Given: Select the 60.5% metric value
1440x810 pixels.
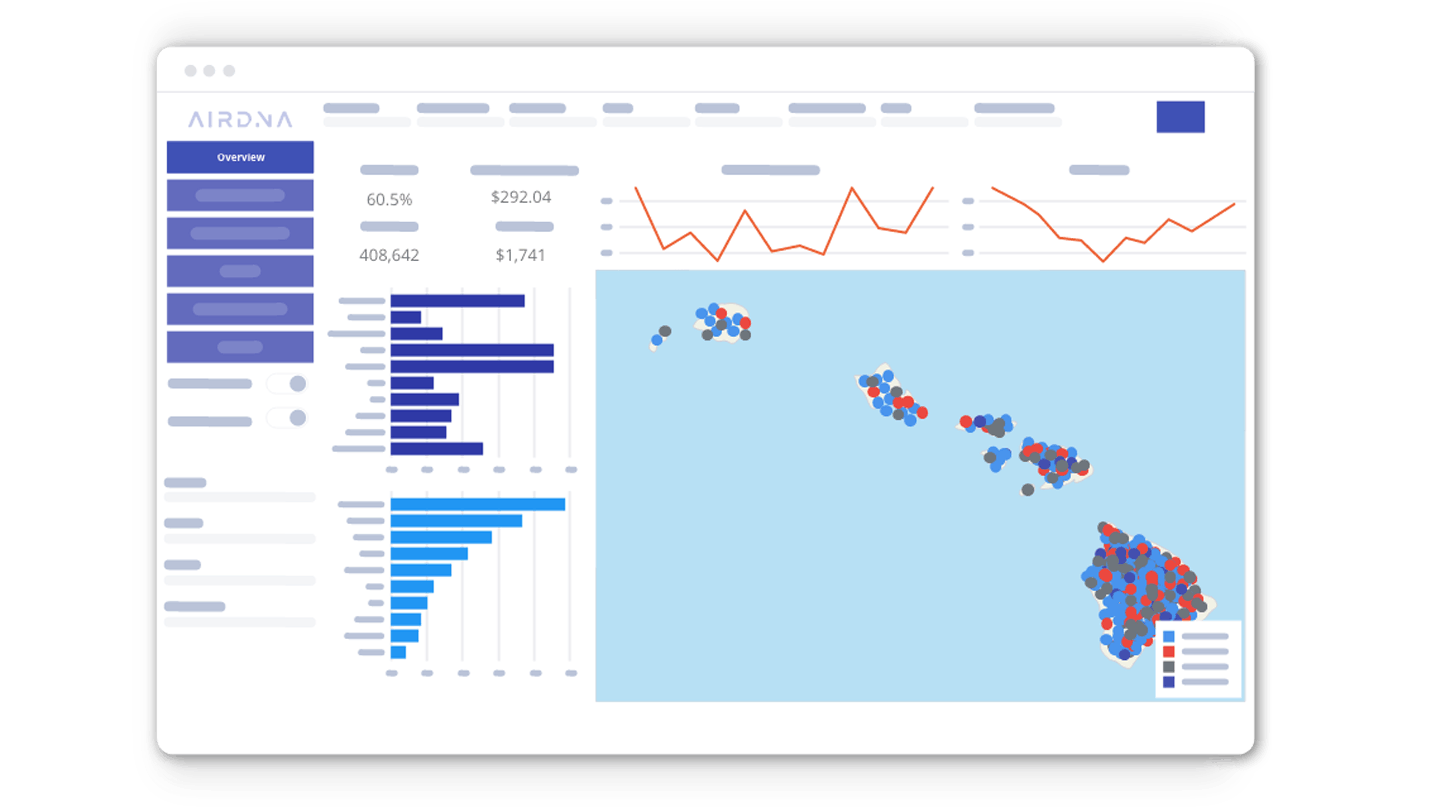Looking at the screenshot, I should click(389, 199).
